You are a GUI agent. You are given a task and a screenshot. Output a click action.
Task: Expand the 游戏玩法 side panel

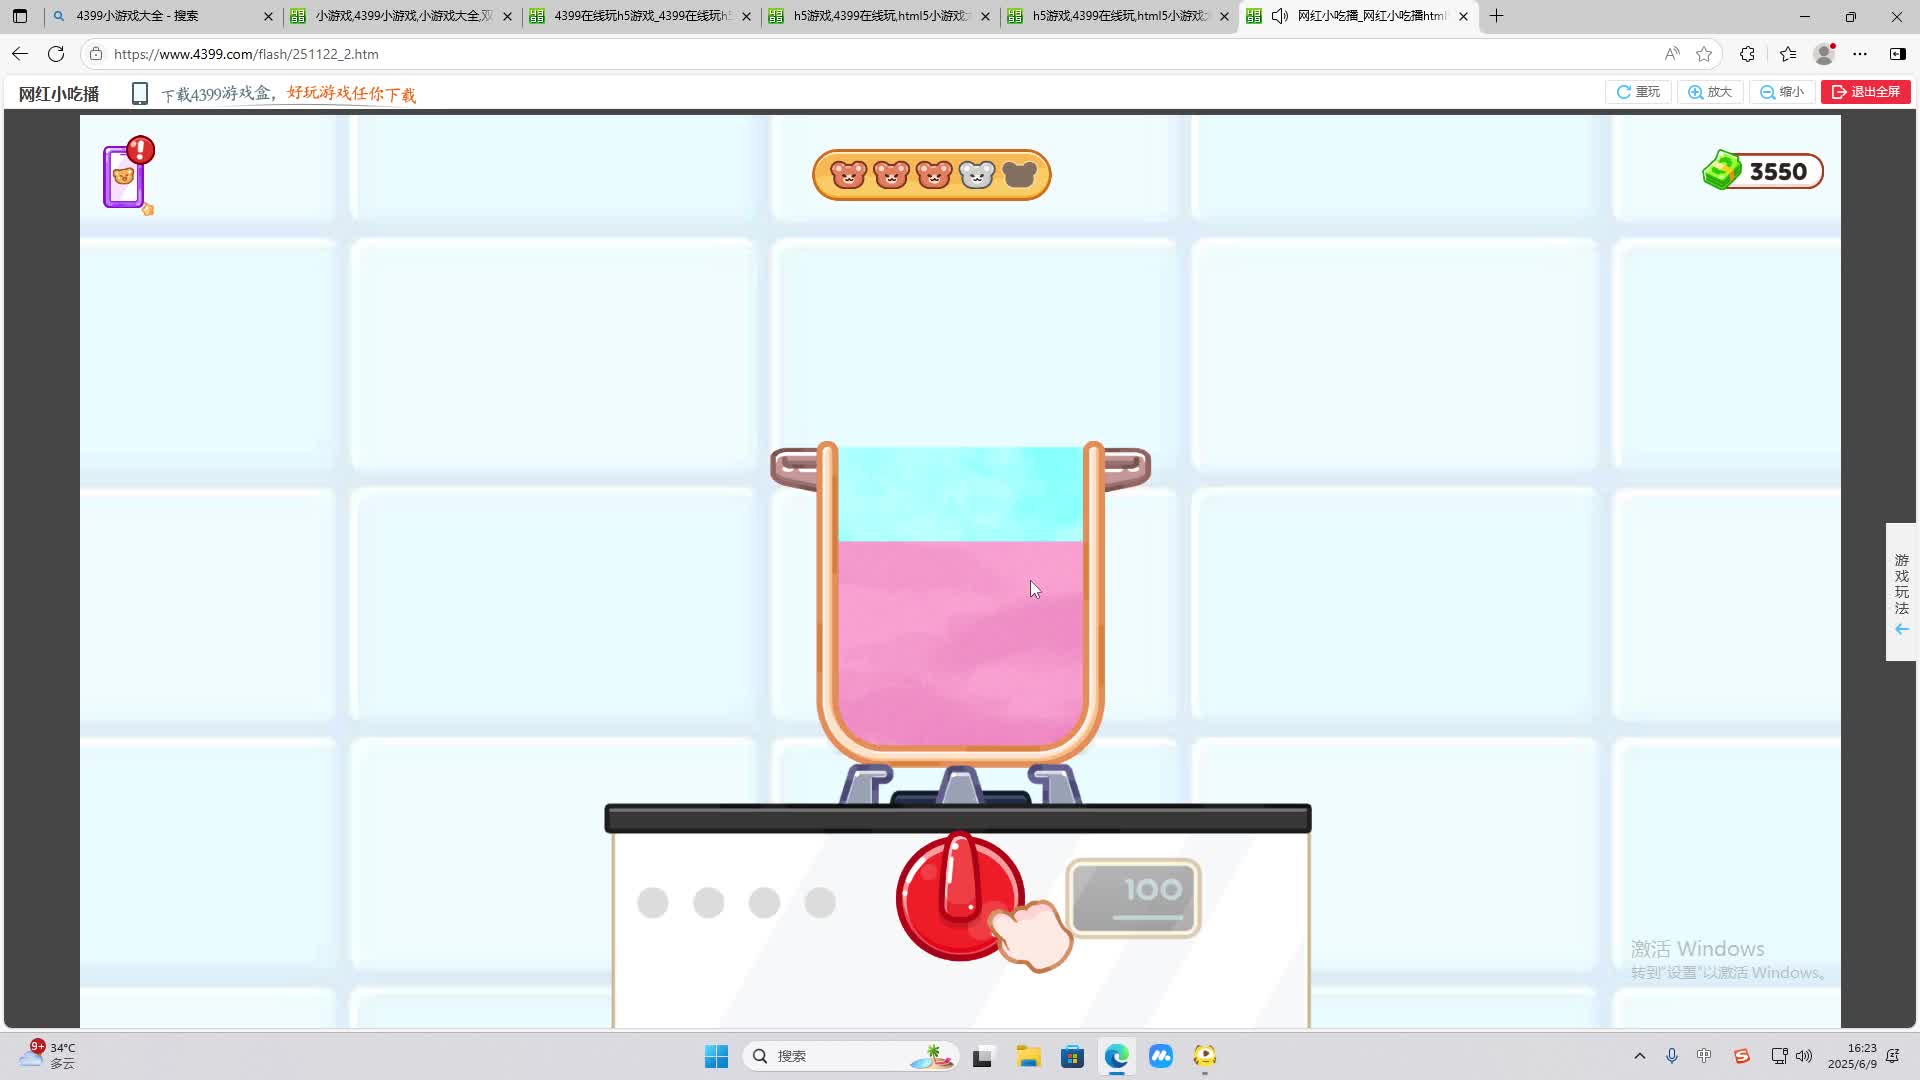pos(1901,592)
